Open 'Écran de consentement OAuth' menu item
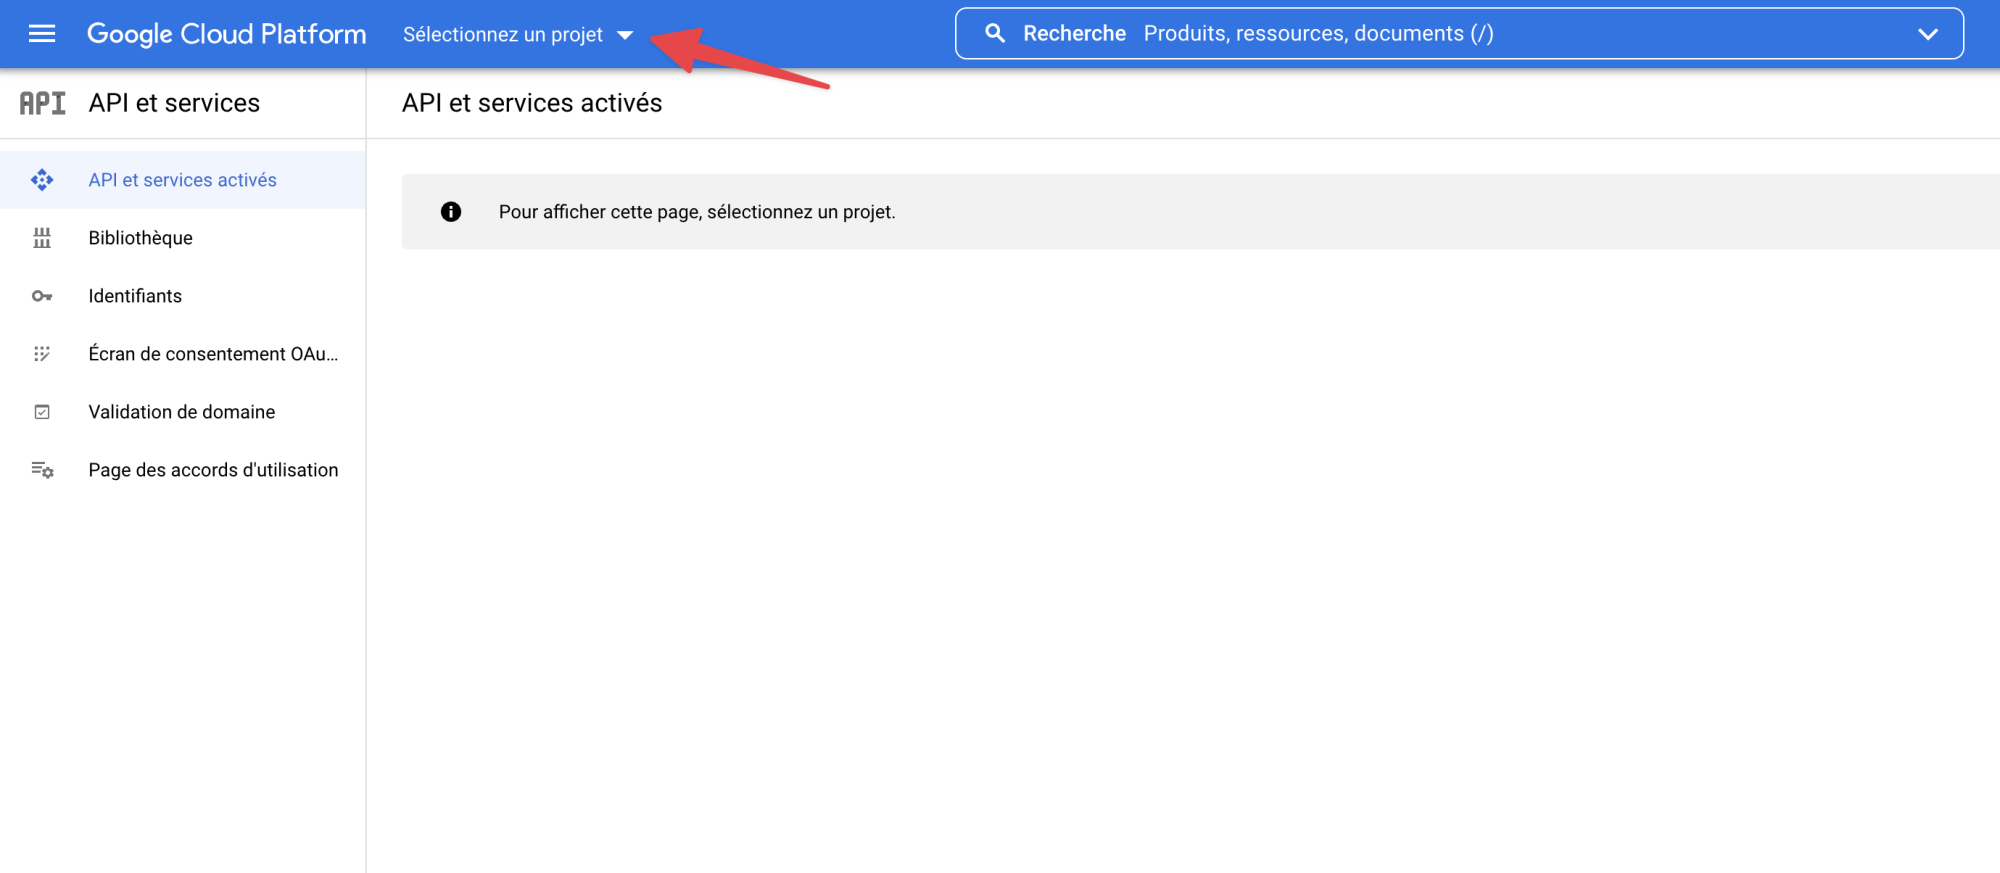2000x873 pixels. tap(213, 354)
